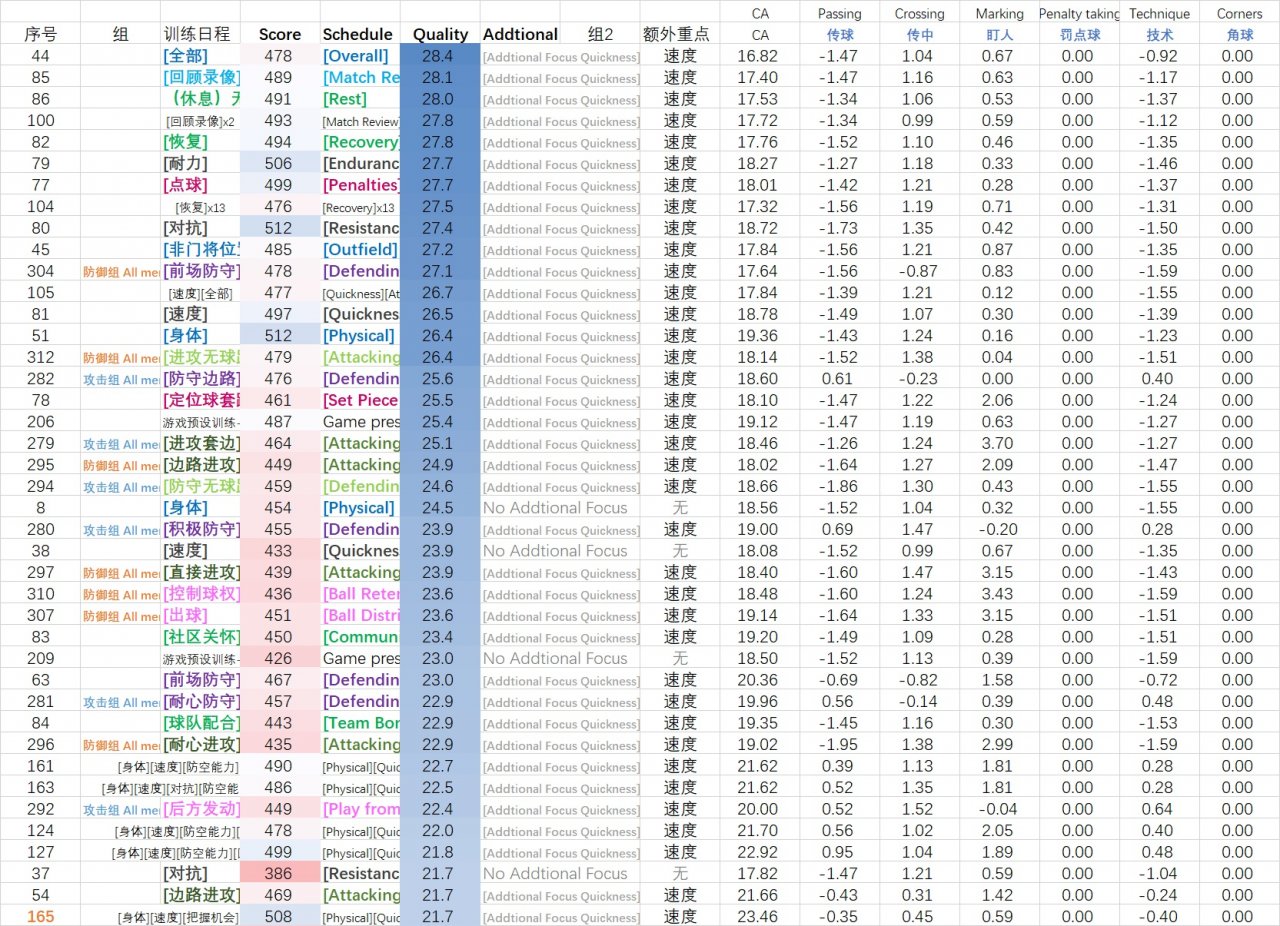Select the Passing value 0.95
1280x926 pixels.
[839, 852]
